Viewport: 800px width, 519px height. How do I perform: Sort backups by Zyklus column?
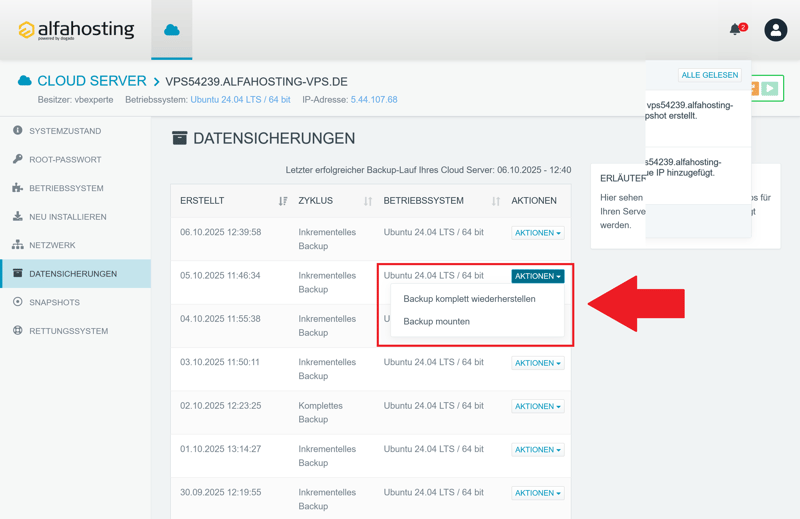[367, 201]
